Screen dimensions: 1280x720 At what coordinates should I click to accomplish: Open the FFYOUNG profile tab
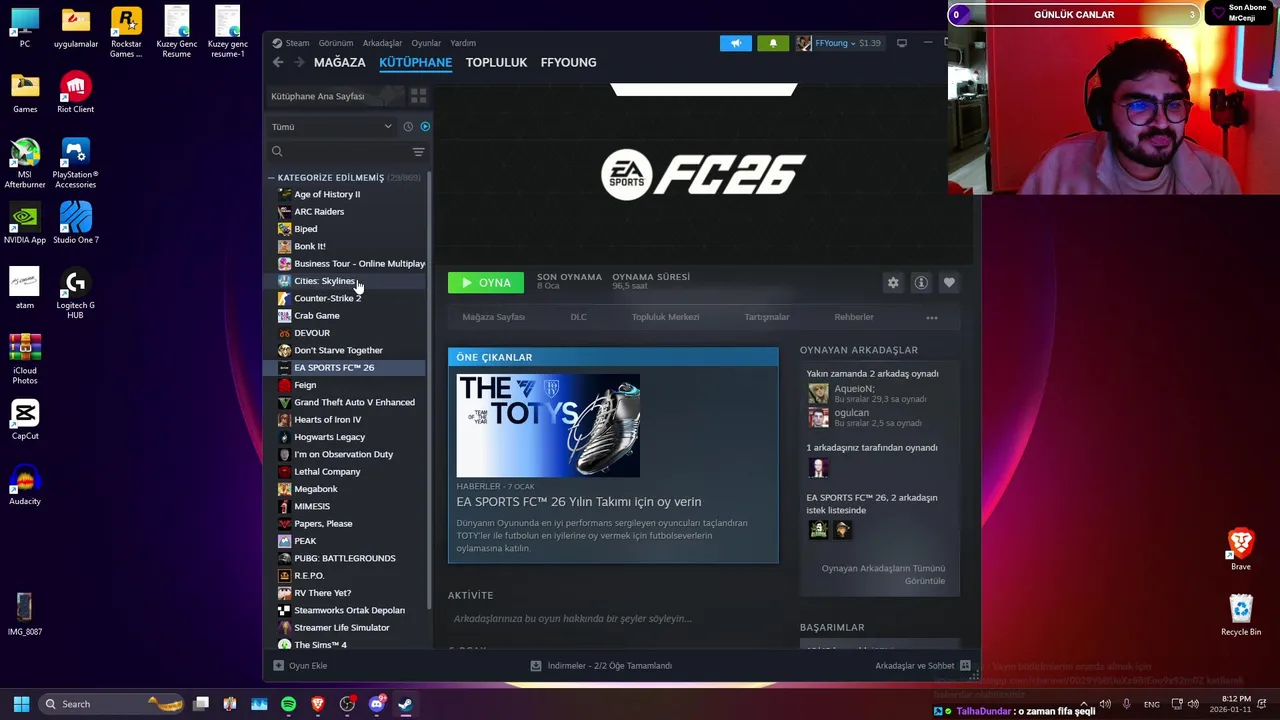tap(568, 62)
